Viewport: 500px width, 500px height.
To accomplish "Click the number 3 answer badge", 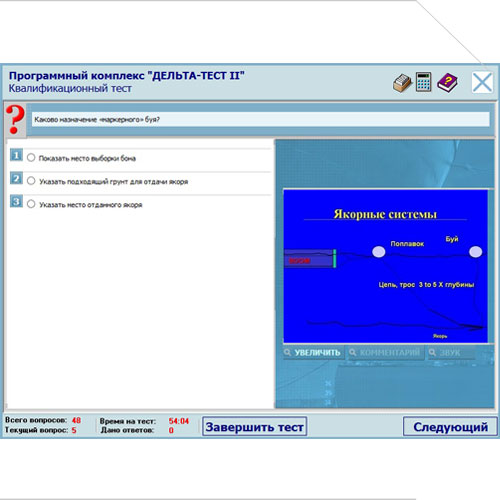I will 16,201.
